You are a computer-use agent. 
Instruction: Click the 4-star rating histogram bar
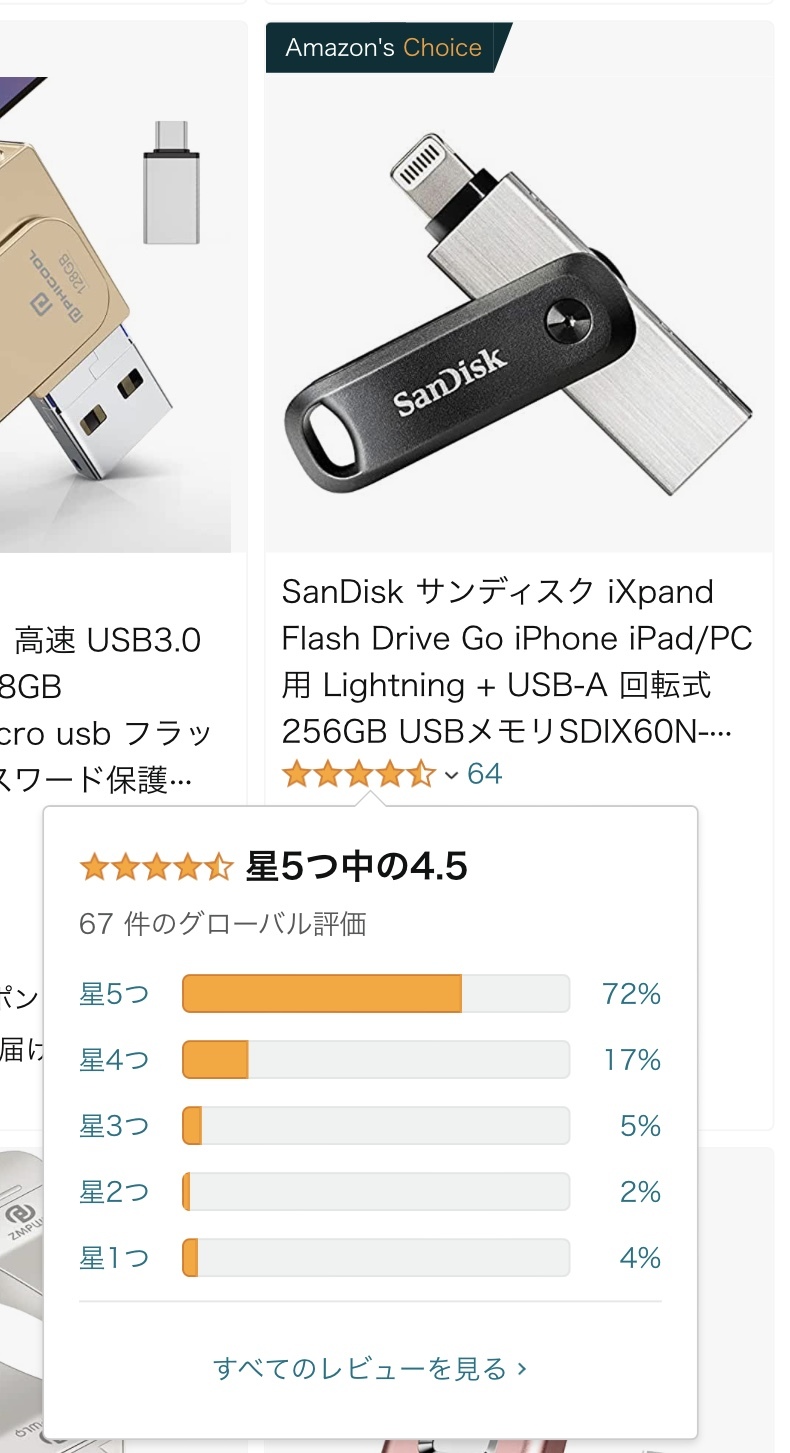[375, 1060]
